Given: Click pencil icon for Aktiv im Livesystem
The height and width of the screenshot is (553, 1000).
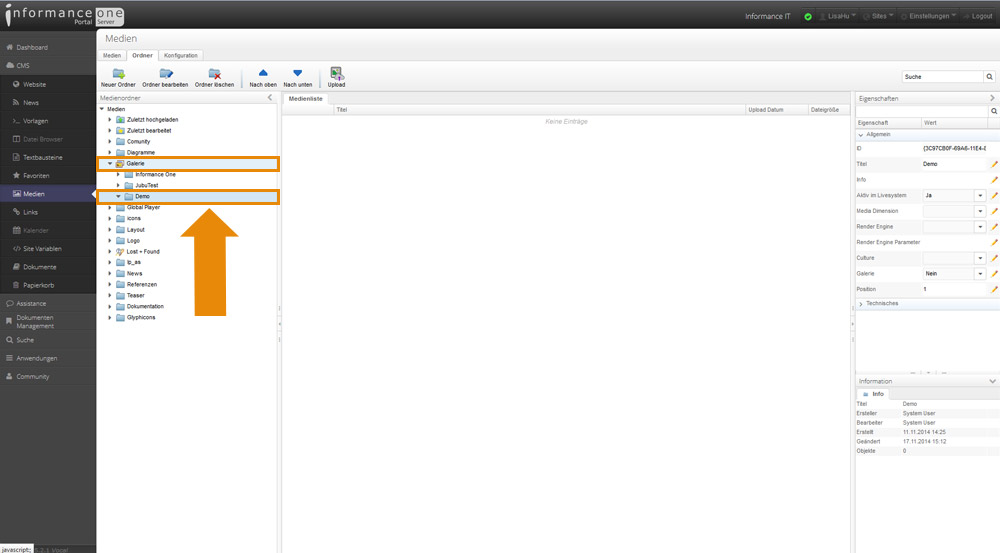Looking at the screenshot, I should point(994,196).
